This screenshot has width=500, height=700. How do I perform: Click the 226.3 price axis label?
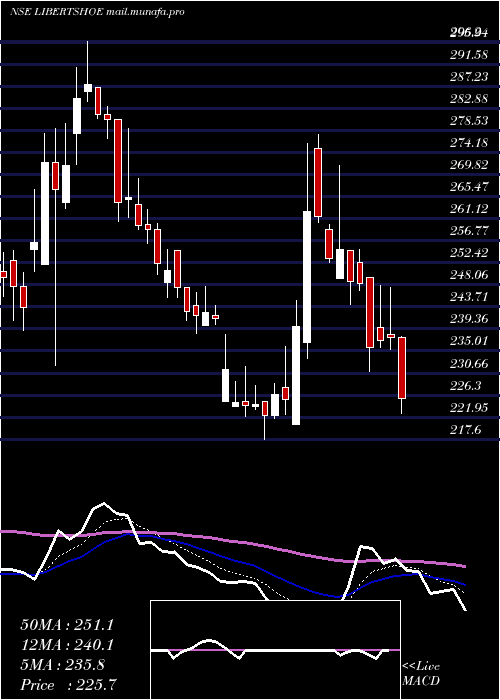(x=465, y=385)
